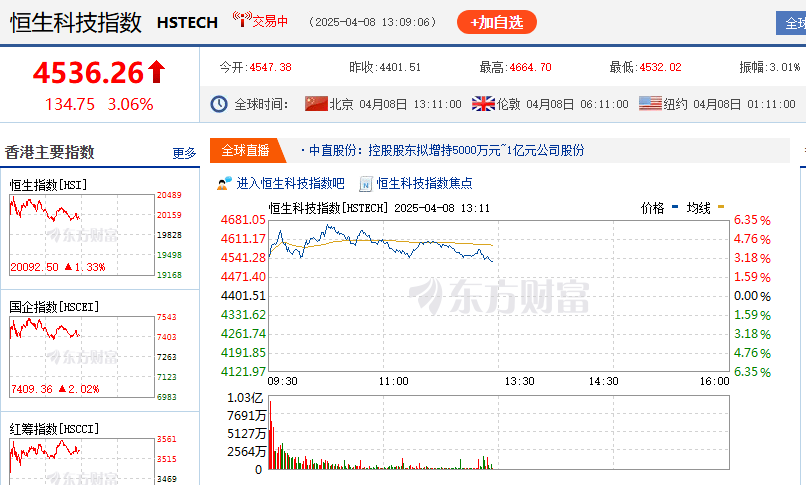Open the 全球直播 tab

245,151
